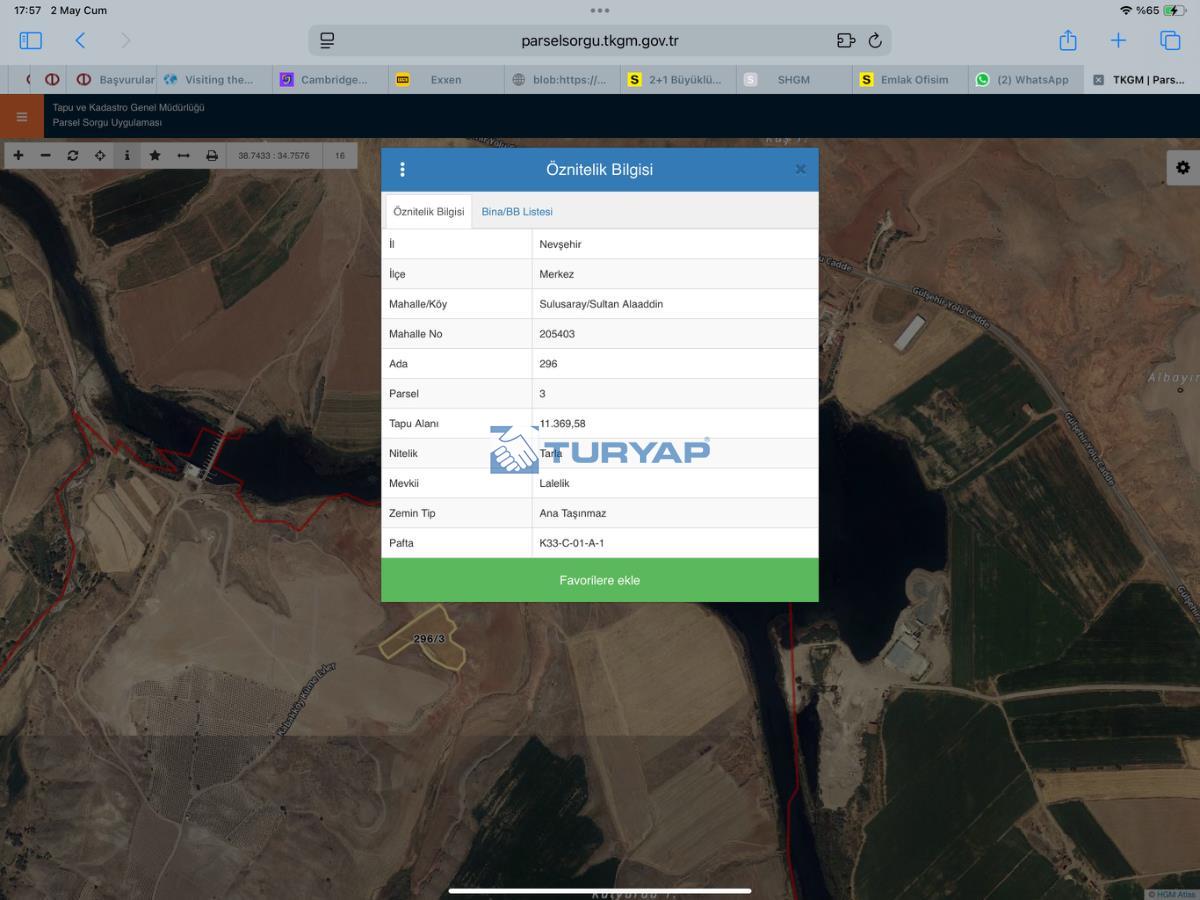Tap the battery indicator in status bar
Image resolution: width=1200 pixels, height=900 pixels.
point(1174,10)
